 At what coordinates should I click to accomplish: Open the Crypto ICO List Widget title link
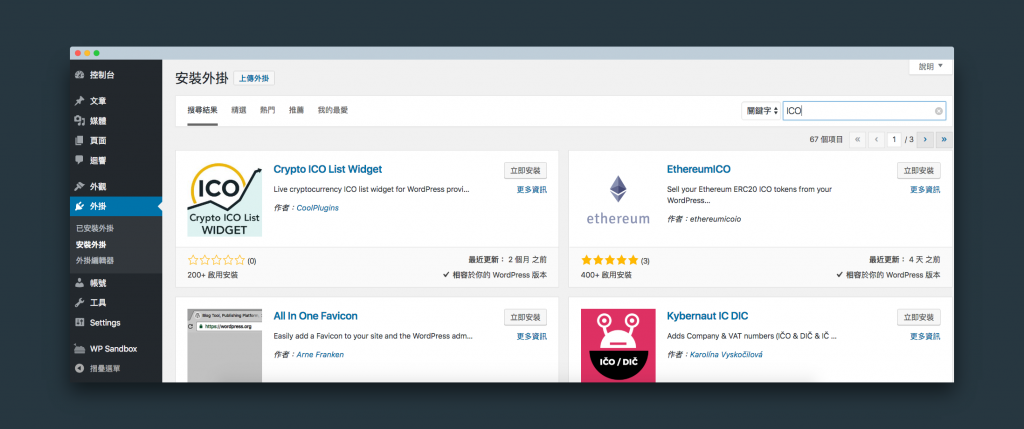pos(328,169)
